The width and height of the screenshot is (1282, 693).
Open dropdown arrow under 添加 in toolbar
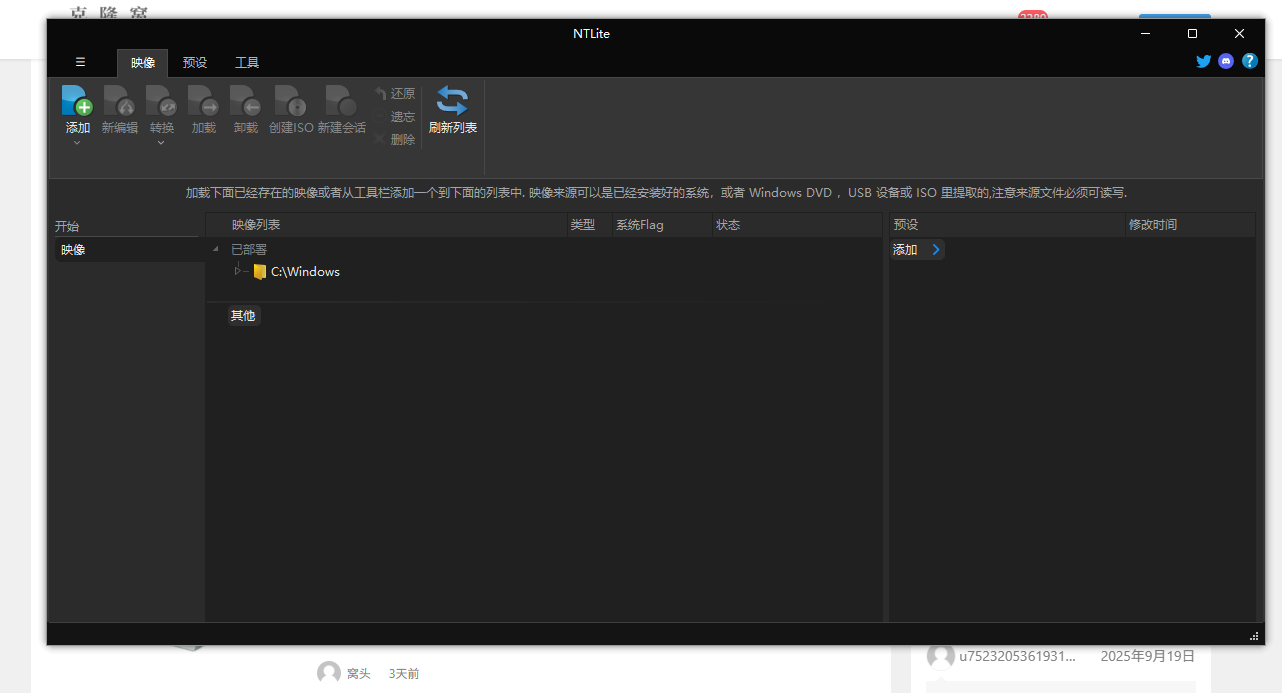pyautogui.click(x=77, y=143)
